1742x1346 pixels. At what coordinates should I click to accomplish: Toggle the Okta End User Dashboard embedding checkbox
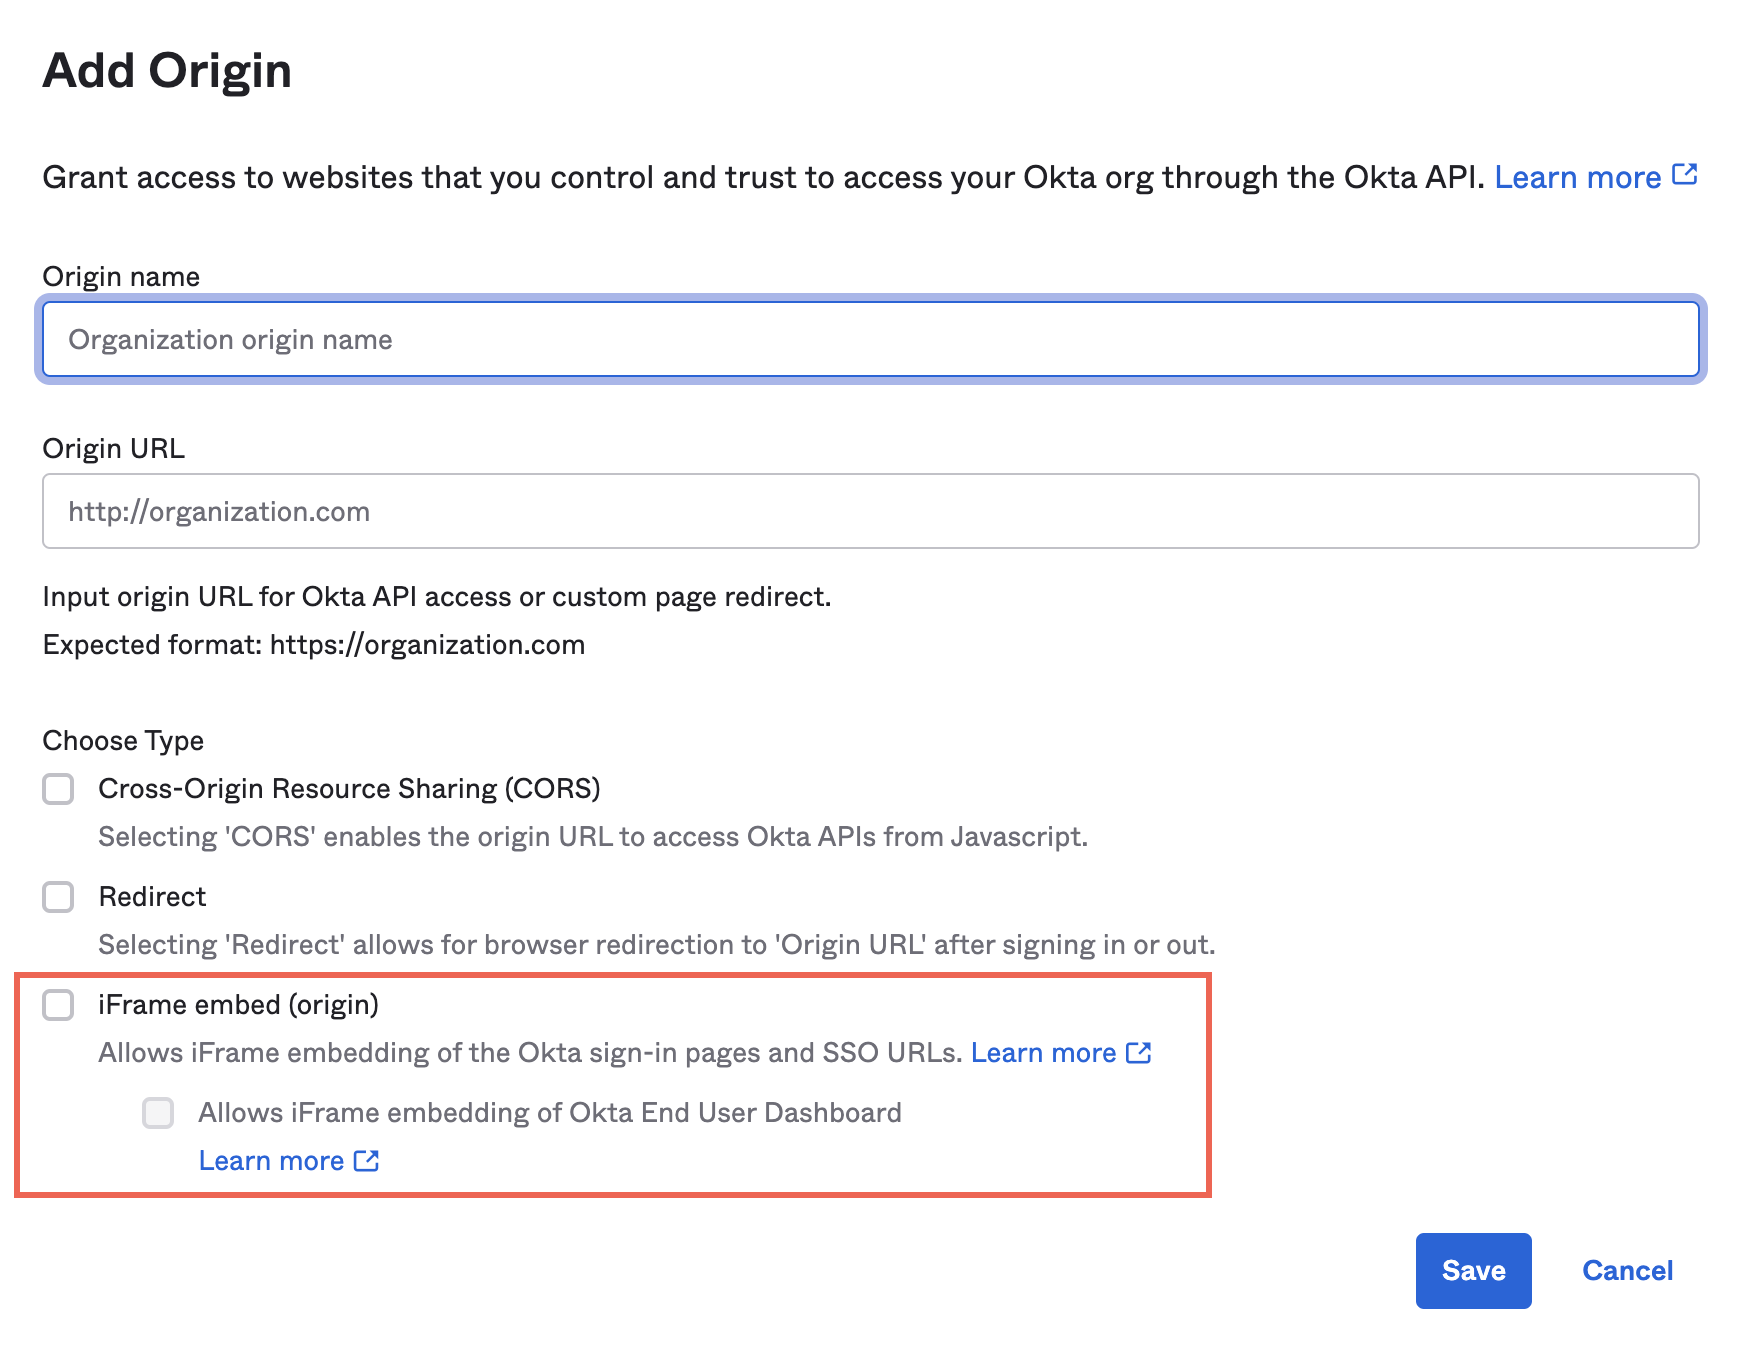coord(158,1113)
